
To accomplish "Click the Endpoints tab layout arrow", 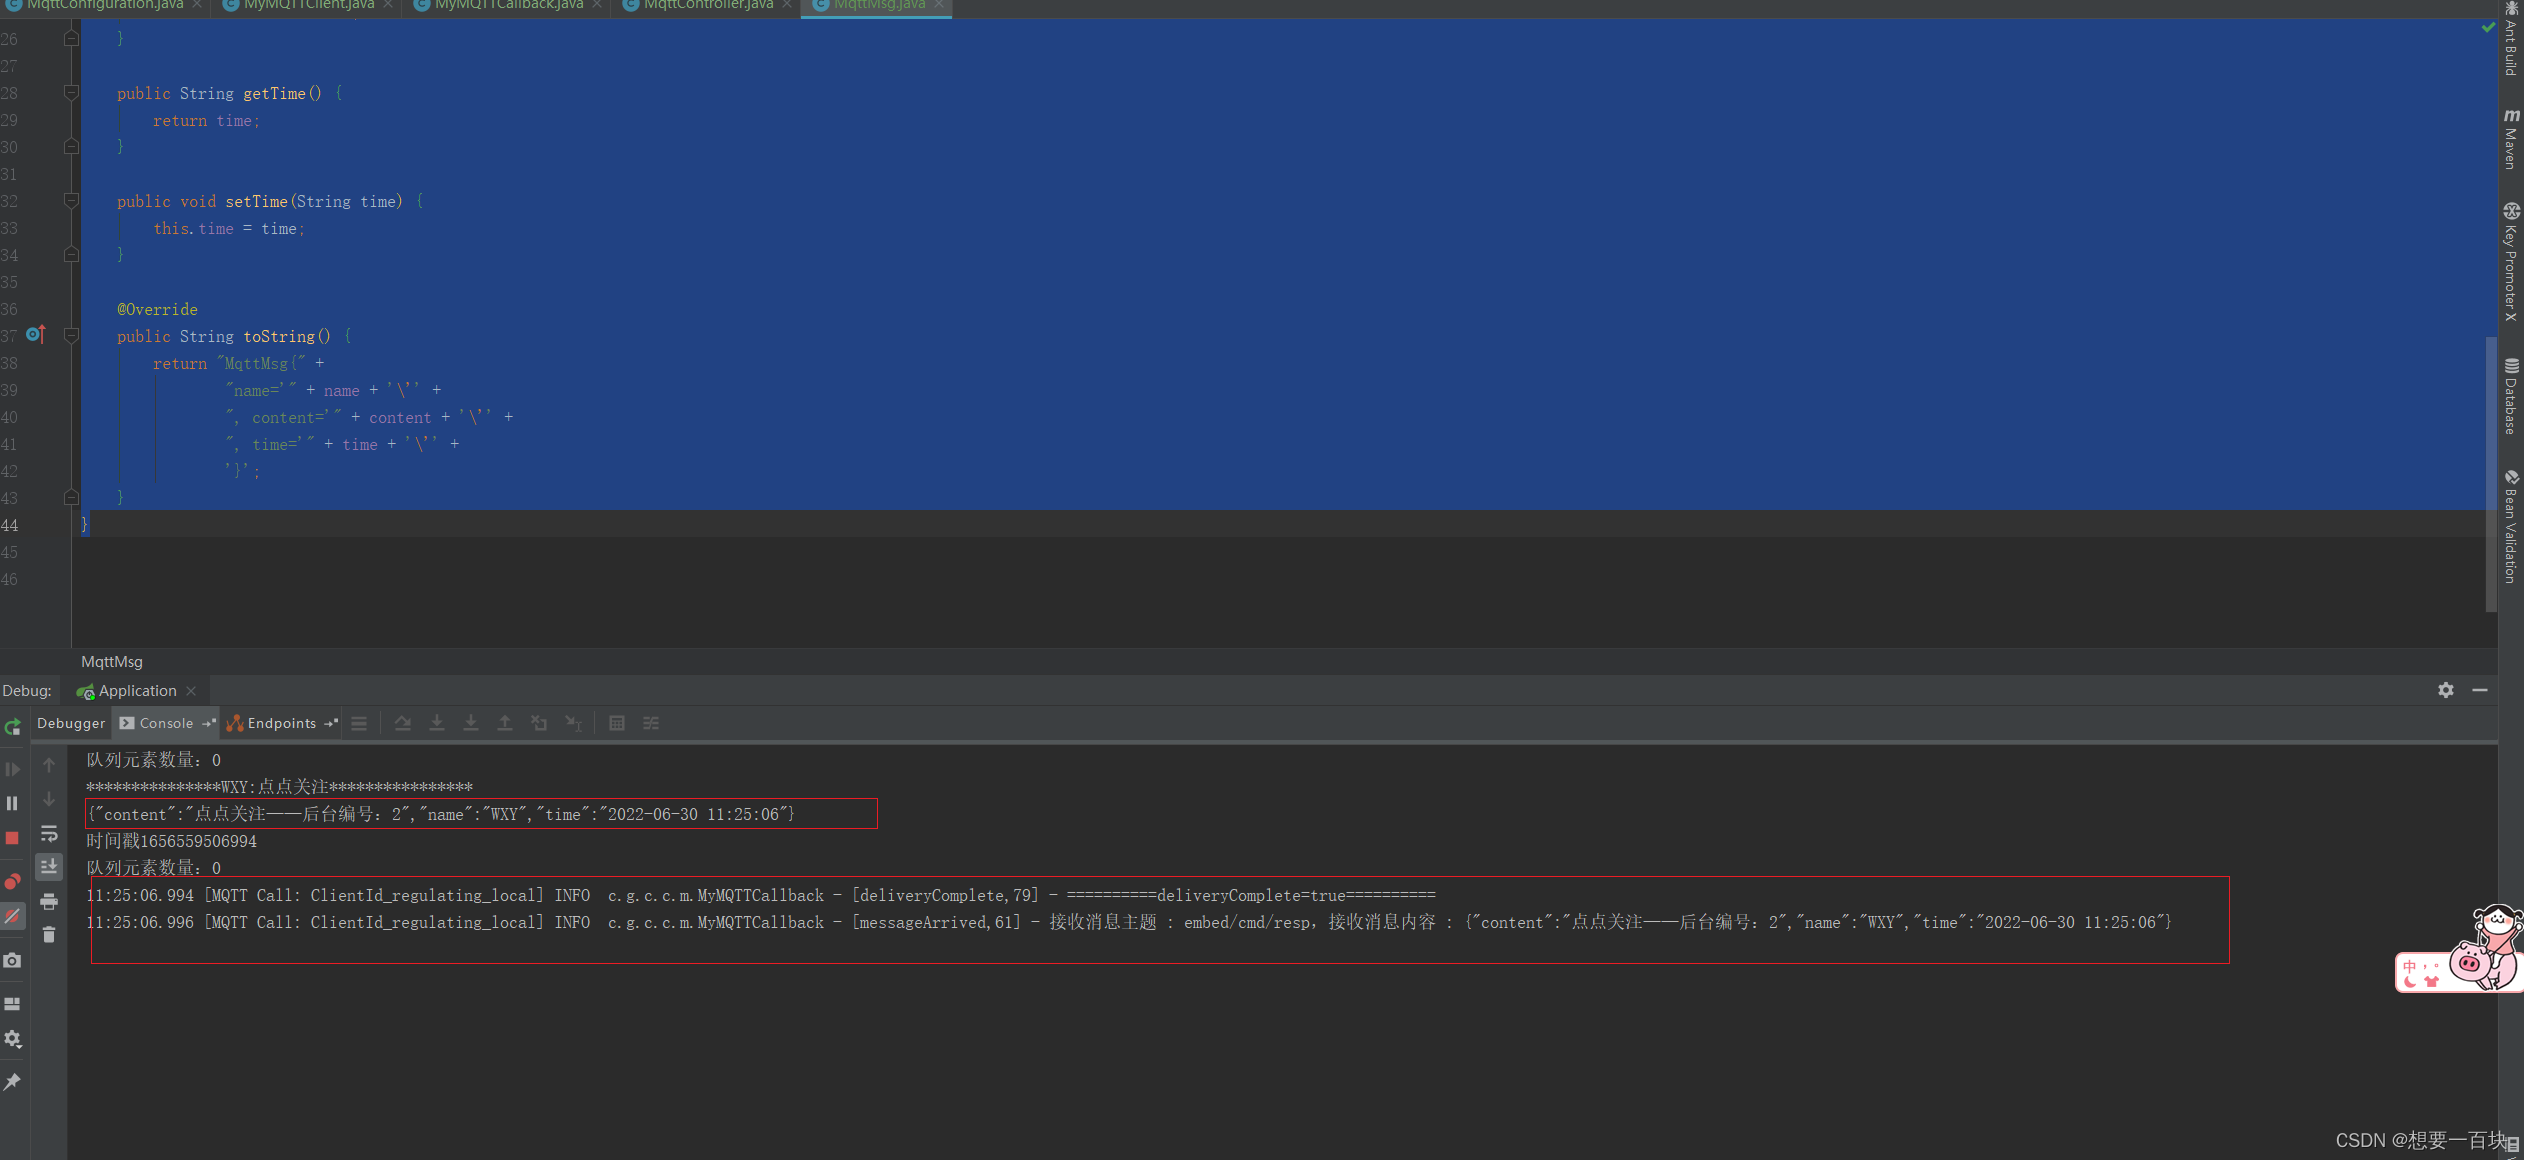I will (331, 723).
